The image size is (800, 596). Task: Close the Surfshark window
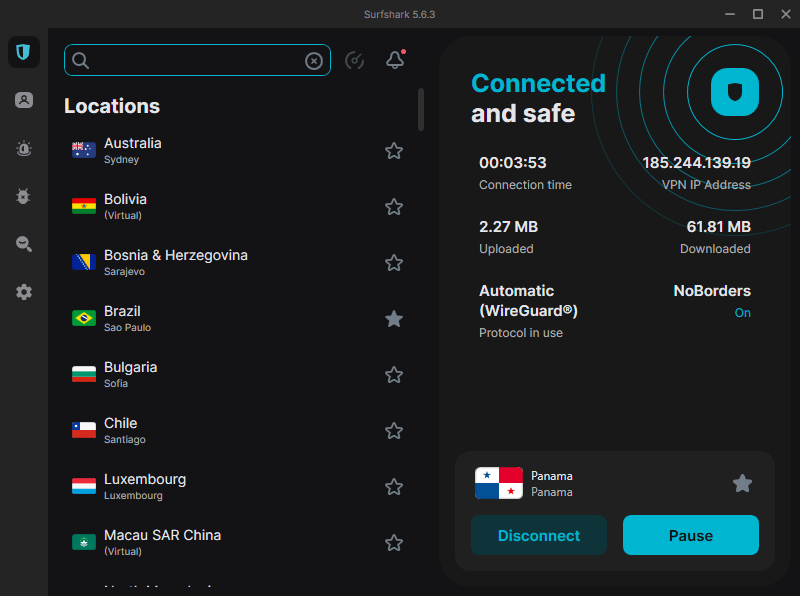pyautogui.click(x=786, y=14)
